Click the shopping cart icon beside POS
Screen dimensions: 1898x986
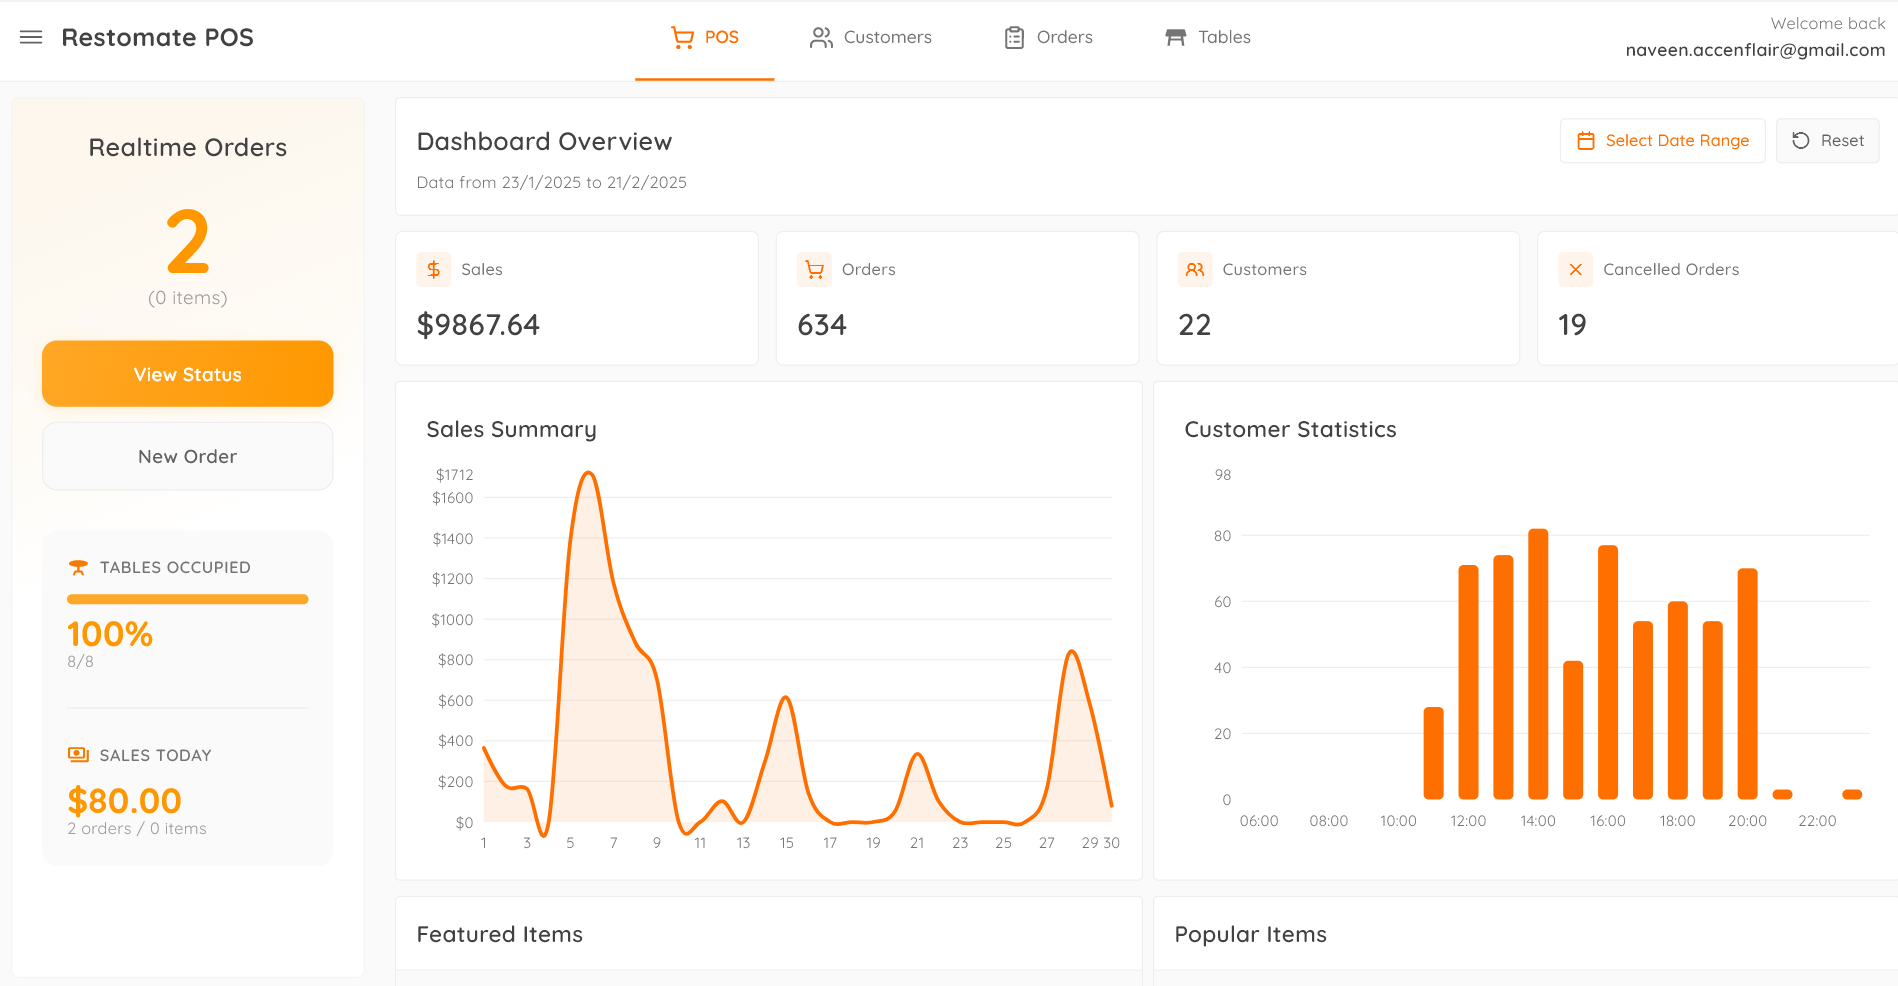682,37
